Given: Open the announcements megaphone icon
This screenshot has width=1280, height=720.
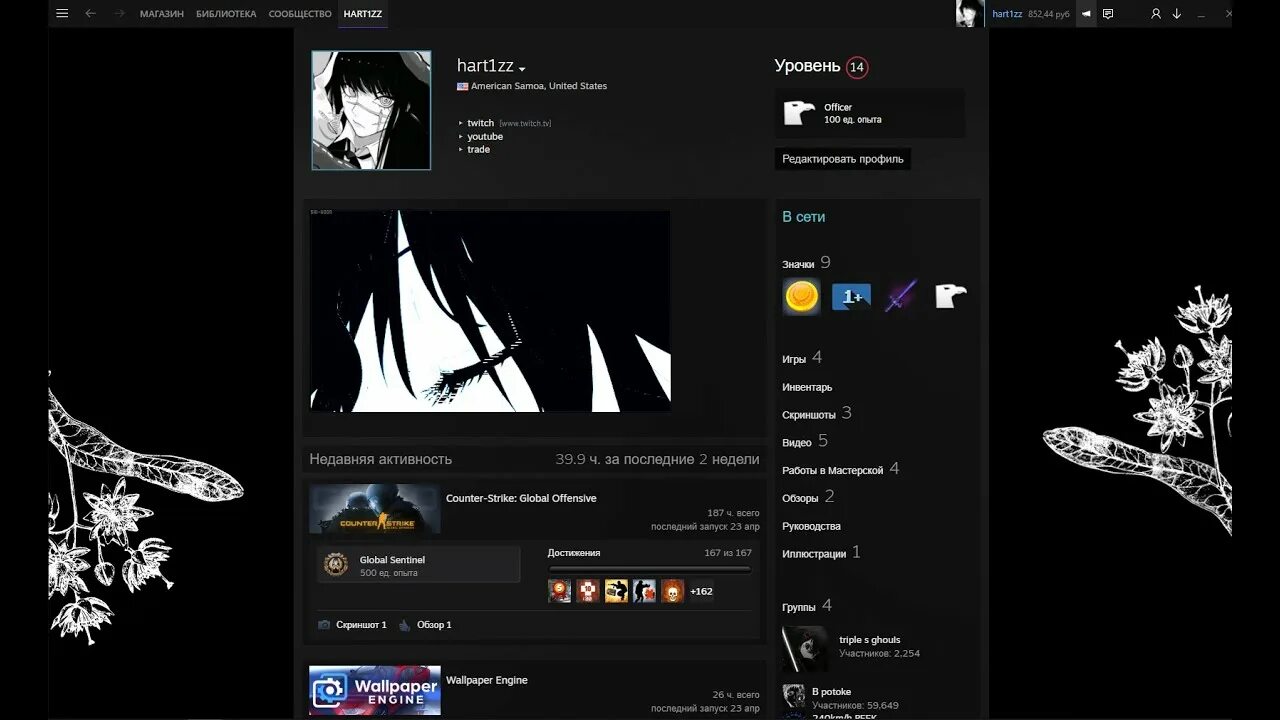Looking at the screenshot, I should point(1086,14).
